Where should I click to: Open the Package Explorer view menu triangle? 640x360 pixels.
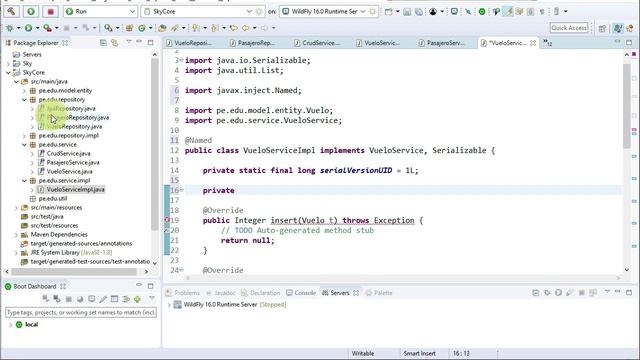(x=129, y=42)
